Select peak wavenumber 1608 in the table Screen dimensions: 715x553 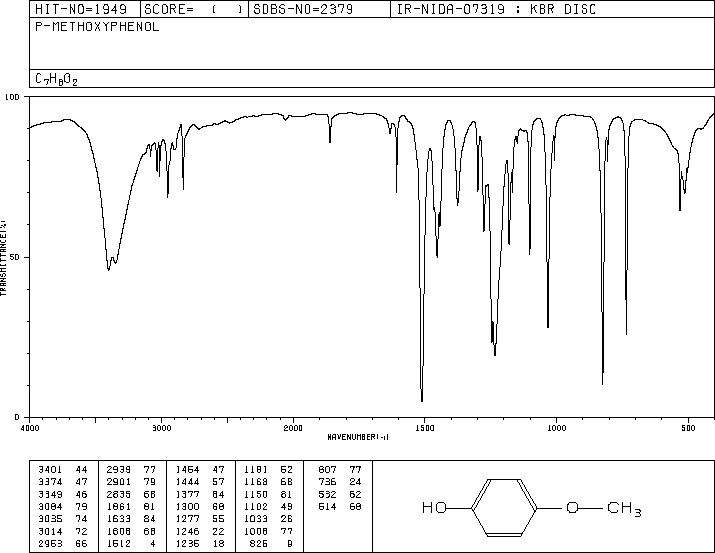click(119, 532)
